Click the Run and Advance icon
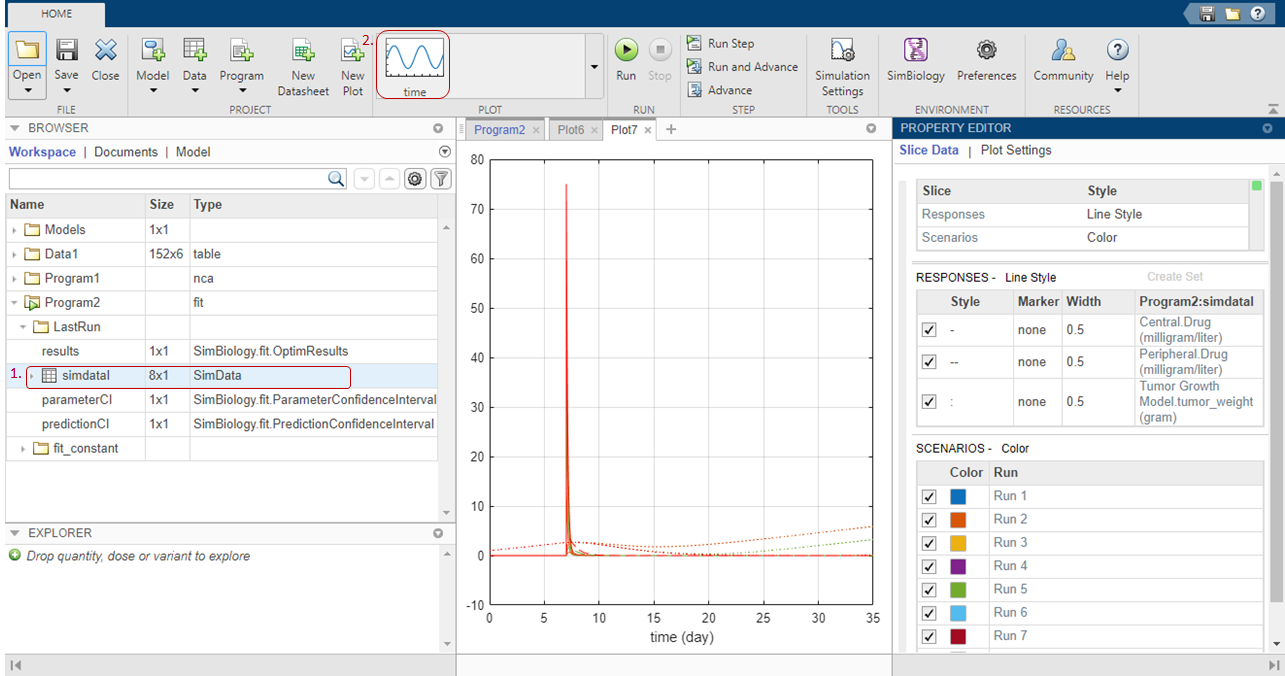The image size is (1285, 676). 695,67
